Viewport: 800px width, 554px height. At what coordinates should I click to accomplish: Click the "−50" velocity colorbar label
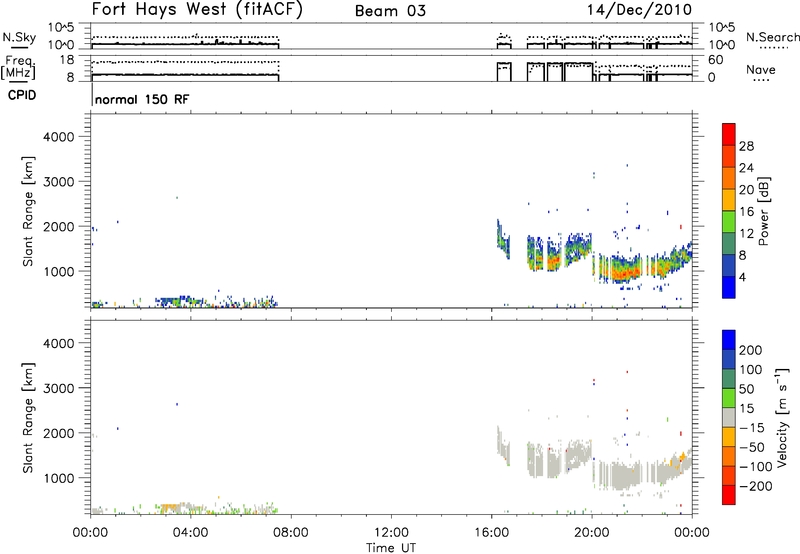(x=752, y=447)
